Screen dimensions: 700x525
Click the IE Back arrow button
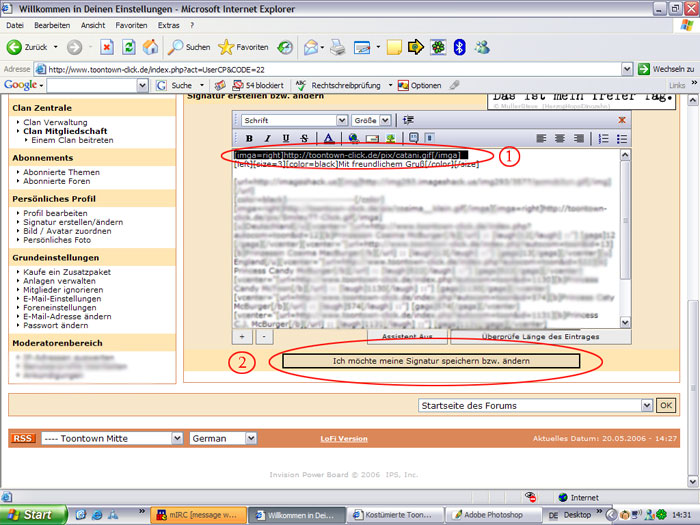click(14, 47)
